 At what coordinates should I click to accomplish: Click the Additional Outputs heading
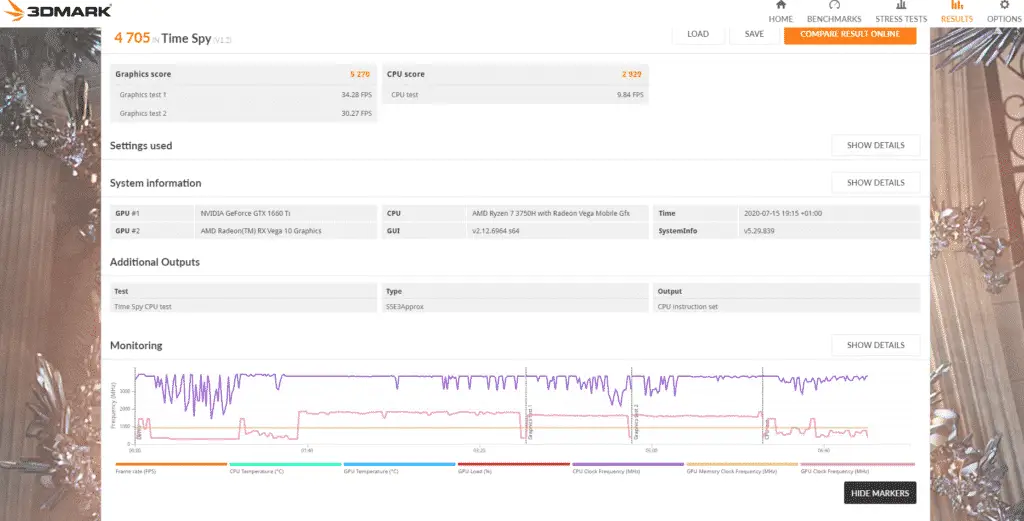[x=155, y=262]
